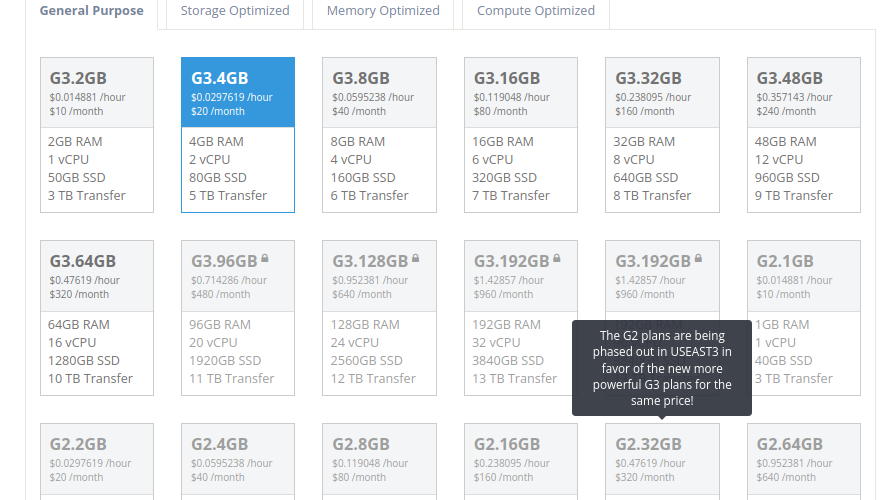This screenshot has height=500, width=890.
Task: Pick the G3.64GB $320/month plan
Action: tap(97, 318)
